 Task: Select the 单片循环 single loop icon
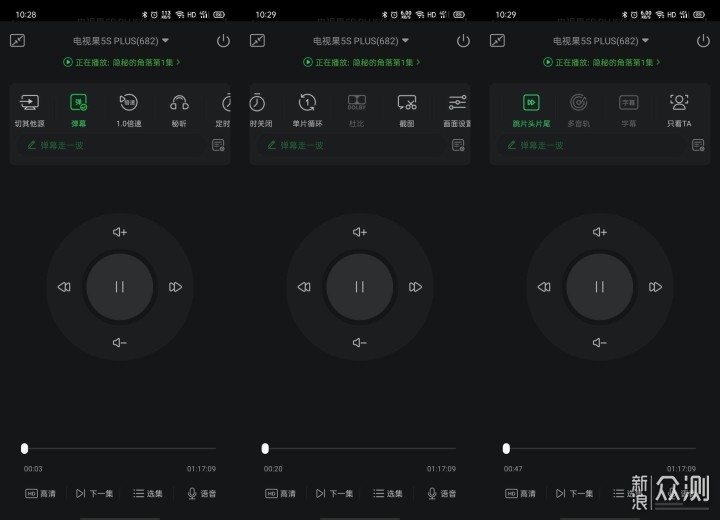(307, 102)
